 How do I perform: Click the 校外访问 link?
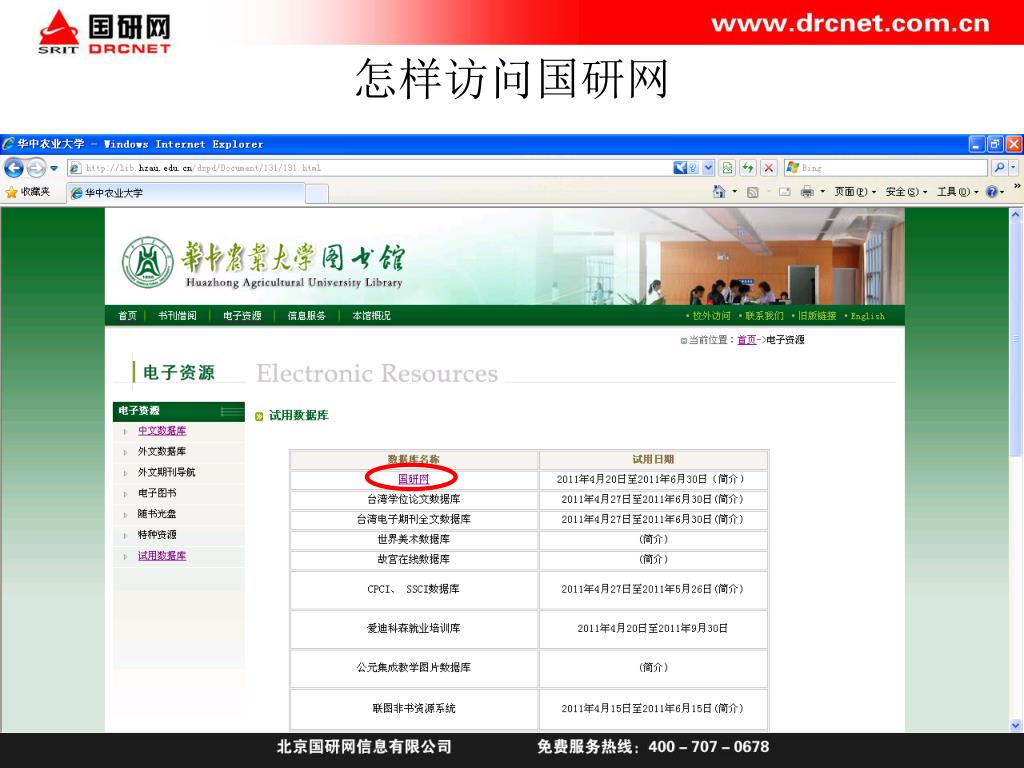coord(711,316)
